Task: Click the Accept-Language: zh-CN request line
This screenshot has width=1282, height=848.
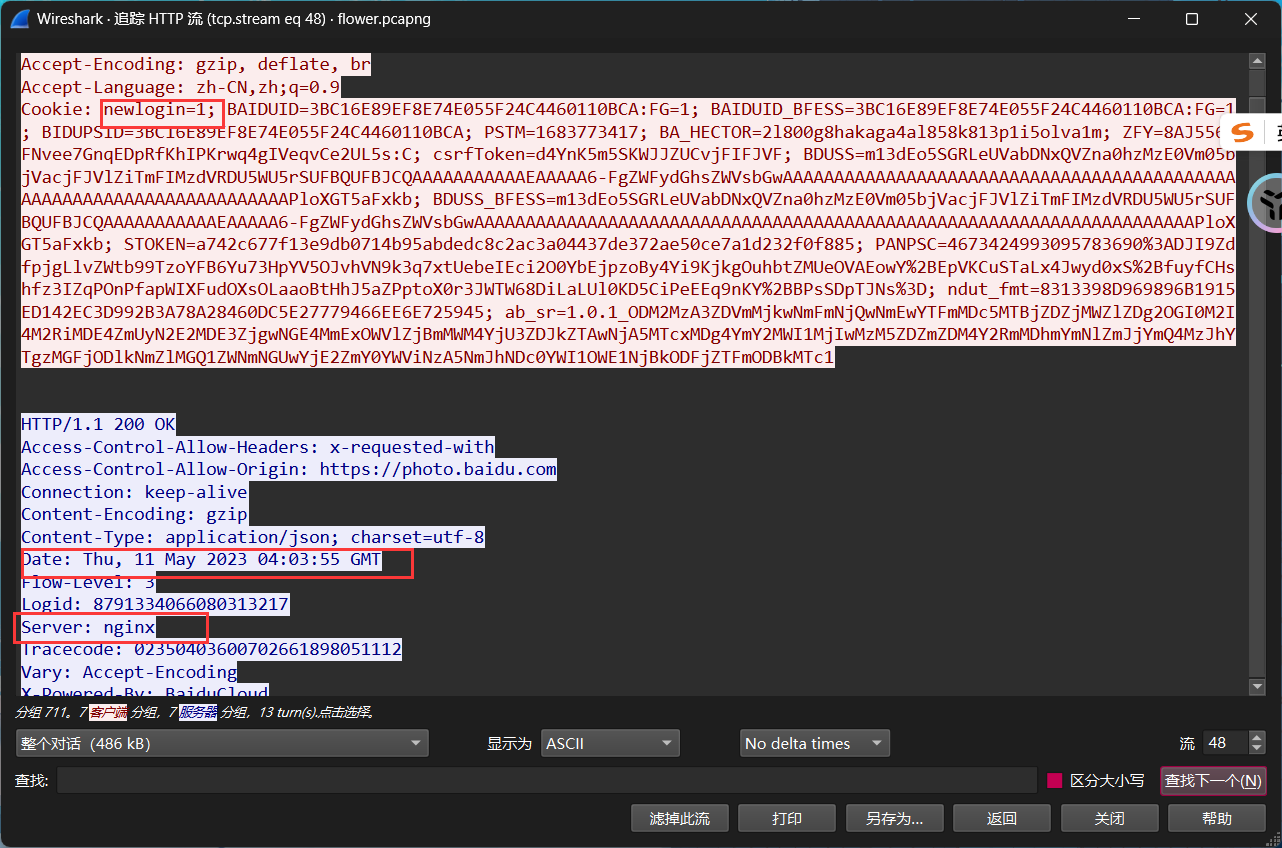Action: pyautogui.click(x=181, y=87)
